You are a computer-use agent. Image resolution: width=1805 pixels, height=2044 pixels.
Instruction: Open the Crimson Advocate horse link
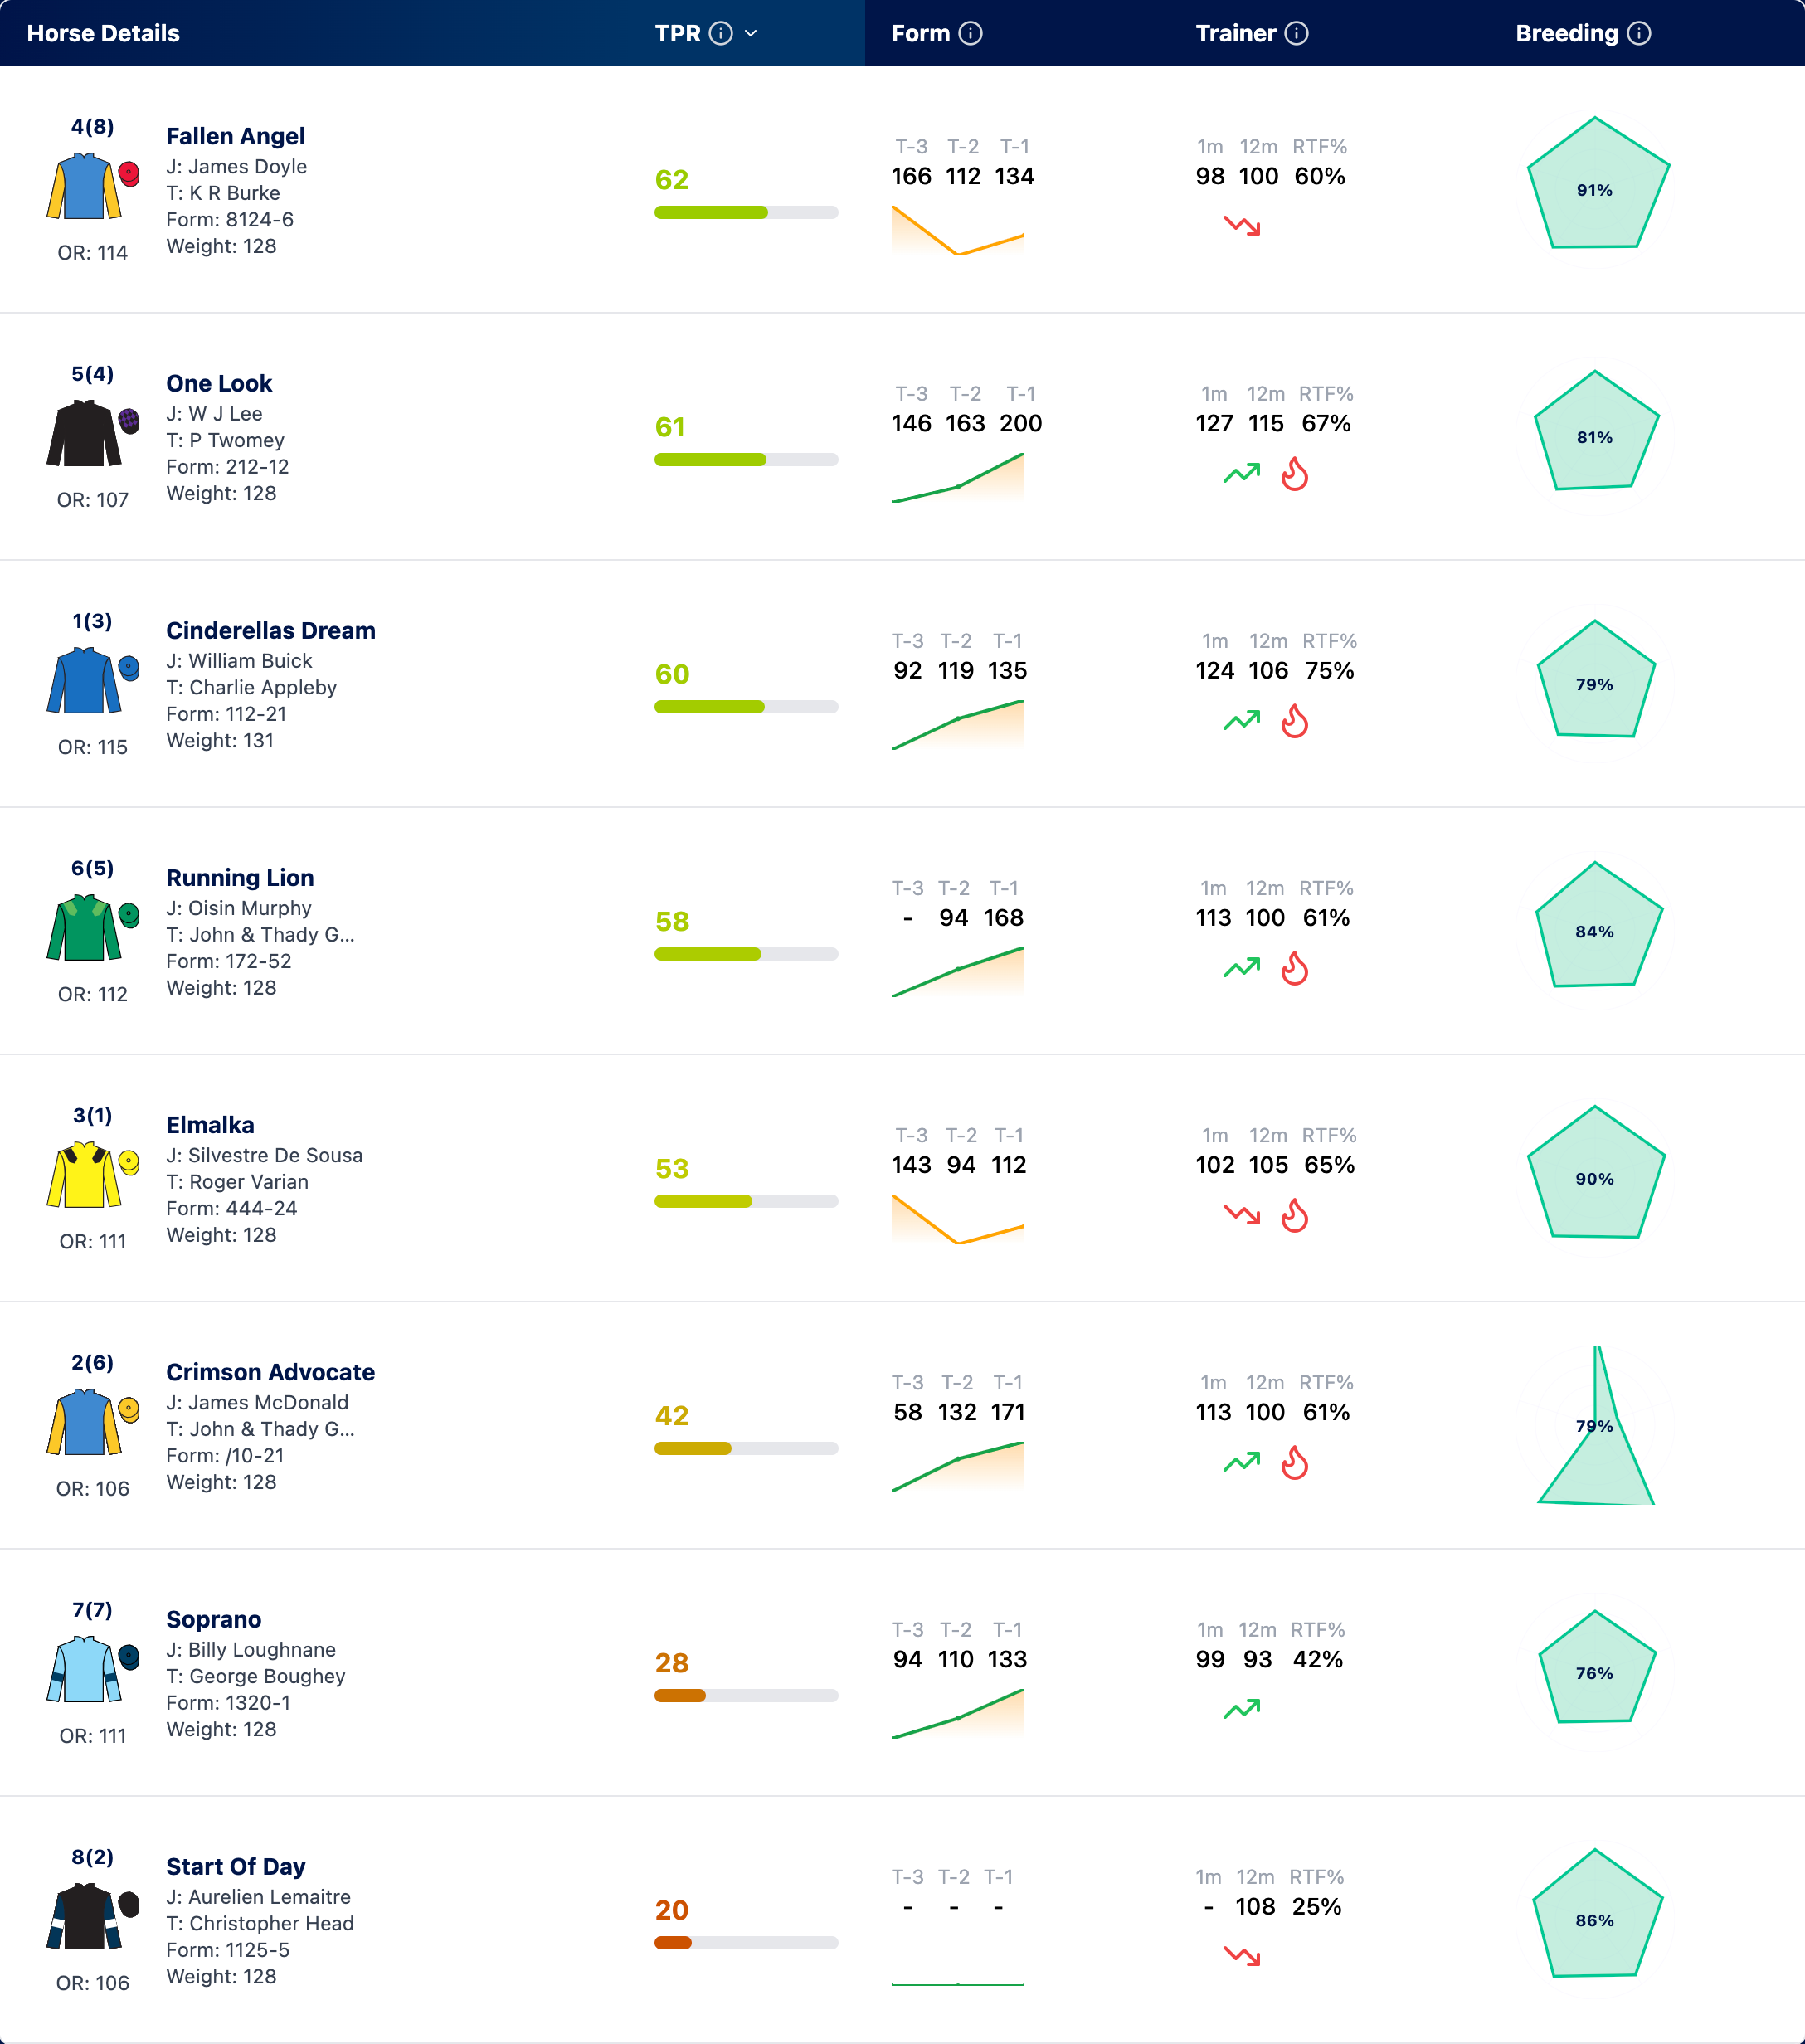tap(270, 1372)
